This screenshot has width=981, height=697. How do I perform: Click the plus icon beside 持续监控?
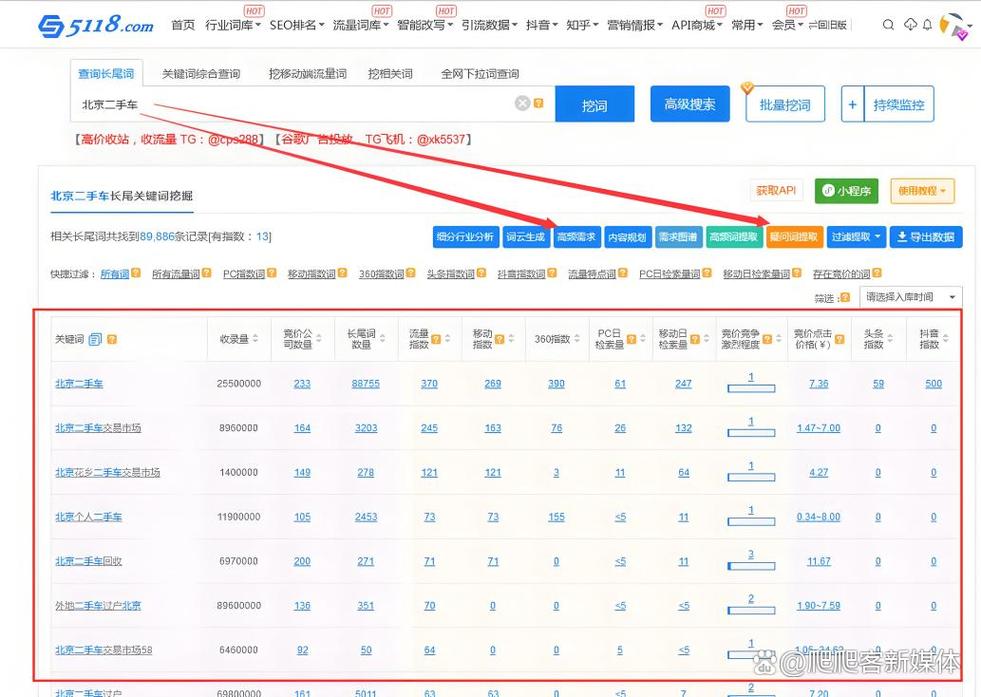(x=852, y=104)
